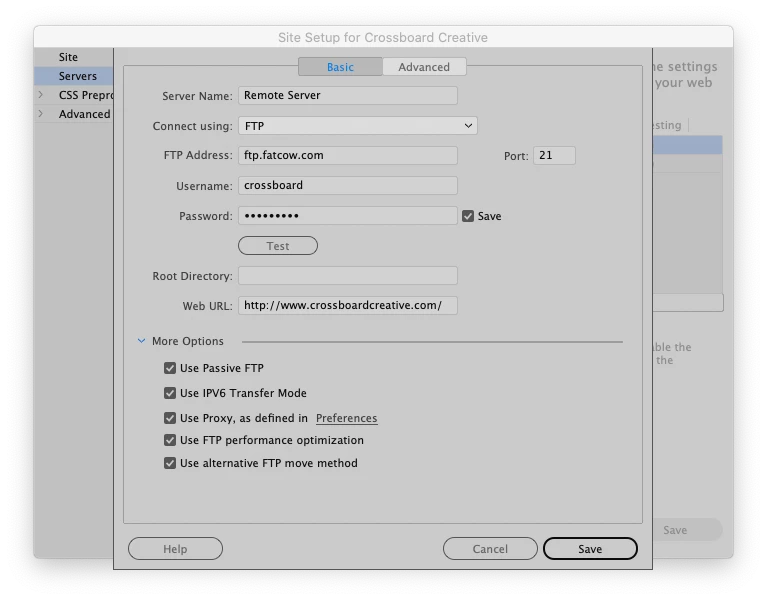Click the Cancel button
767x600 pixels.
[x=490, y=549]
